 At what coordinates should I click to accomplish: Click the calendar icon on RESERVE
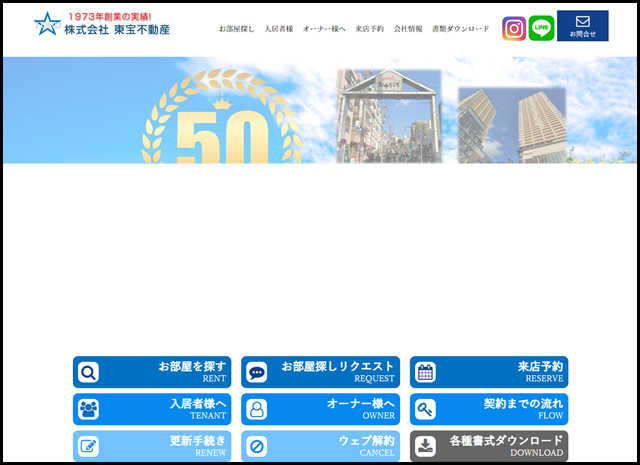425,372
